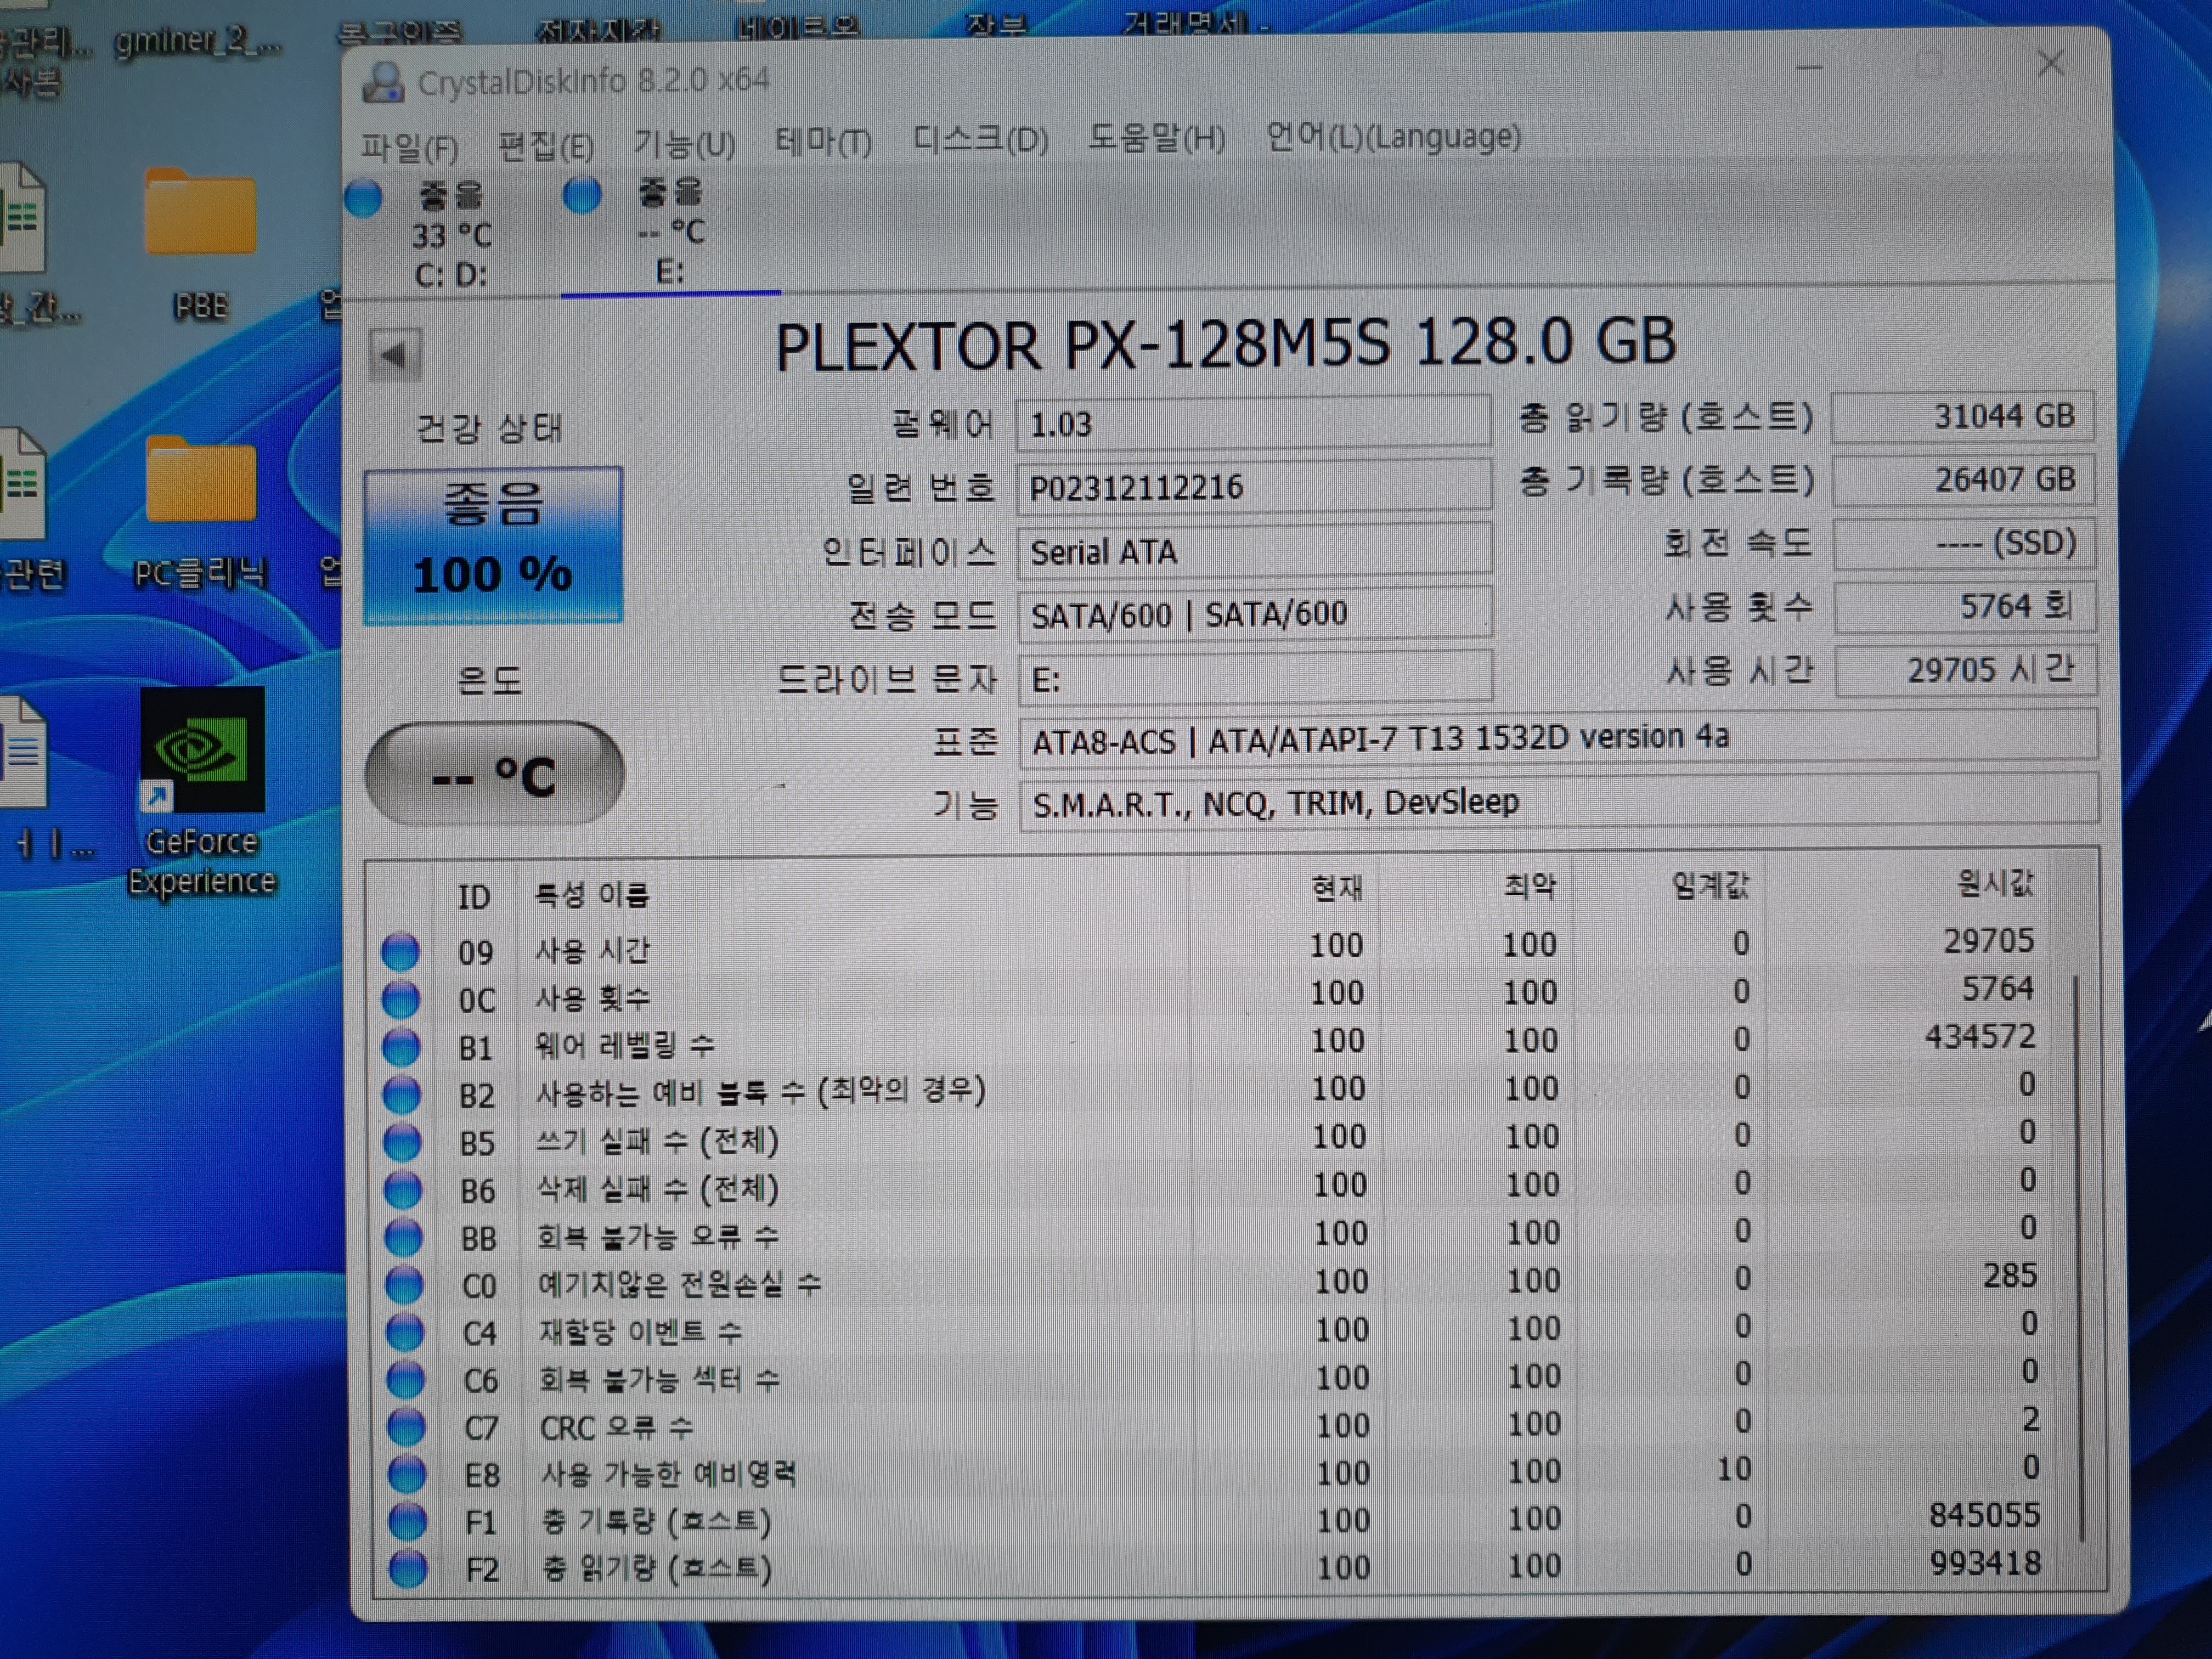Click the status icon of row C6
This screenshot has height=1659, width=2212.
(x=405, y=1380)
